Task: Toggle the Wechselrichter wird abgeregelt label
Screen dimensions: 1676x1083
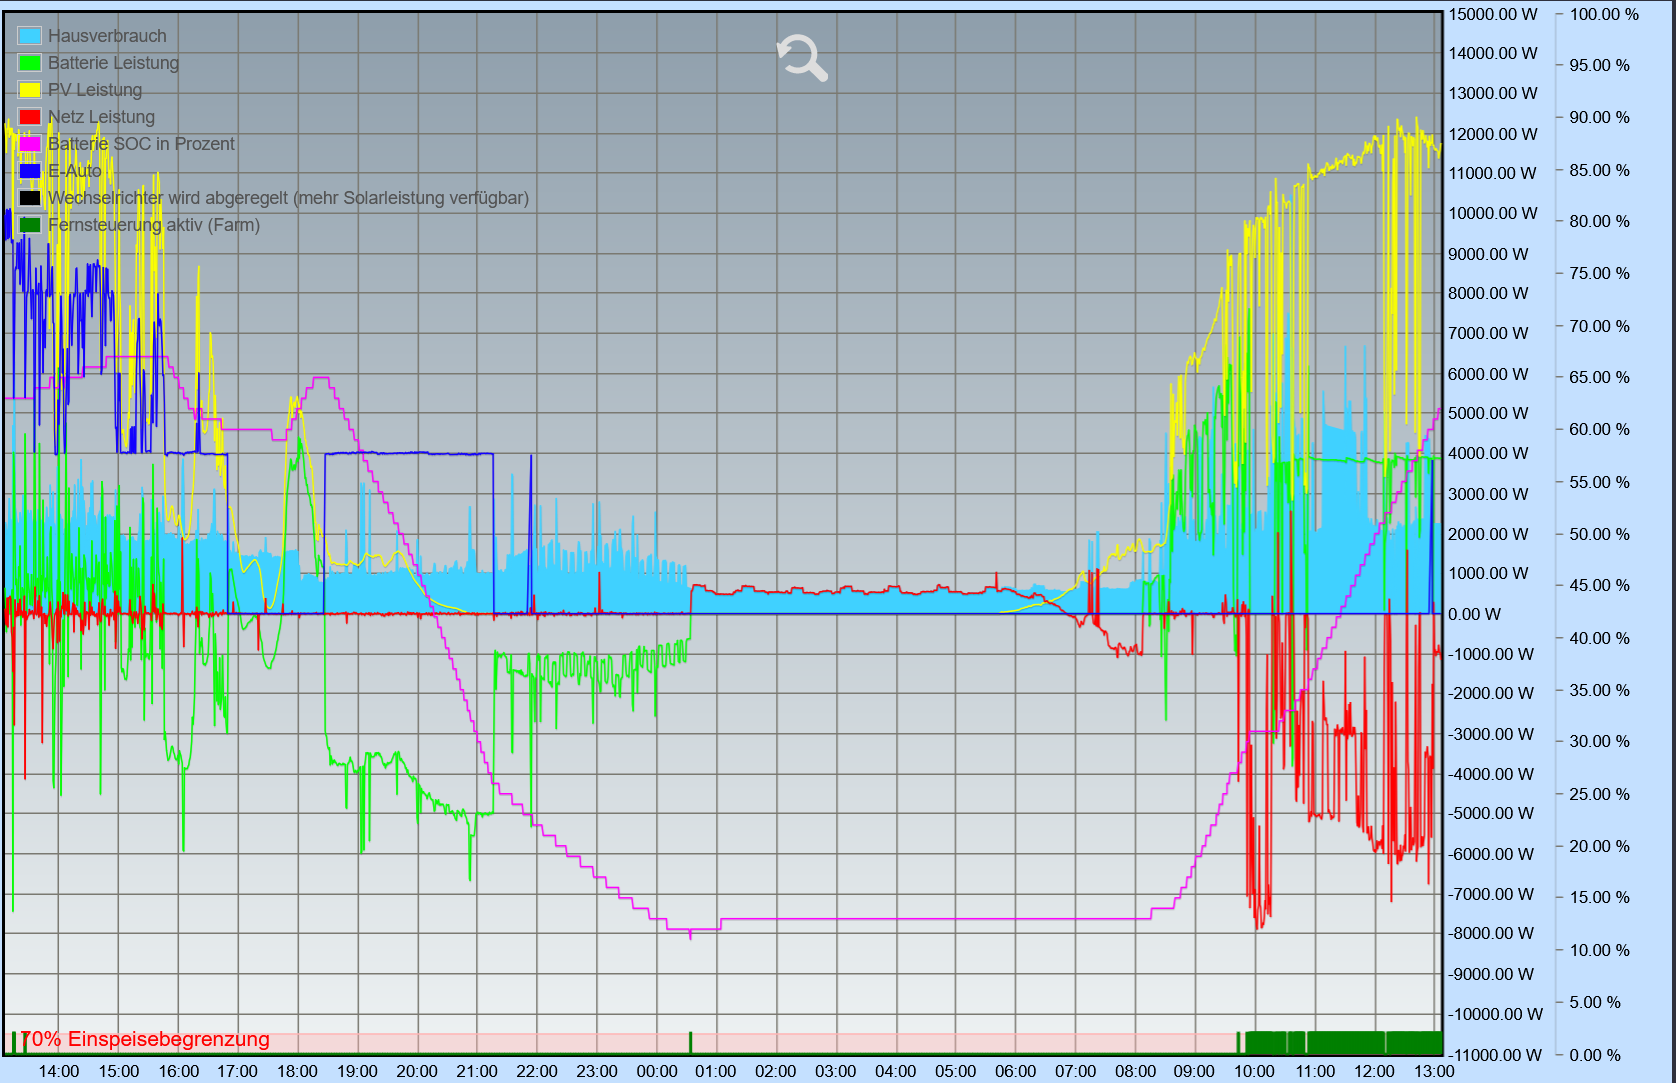Action: tap(288, 198)
